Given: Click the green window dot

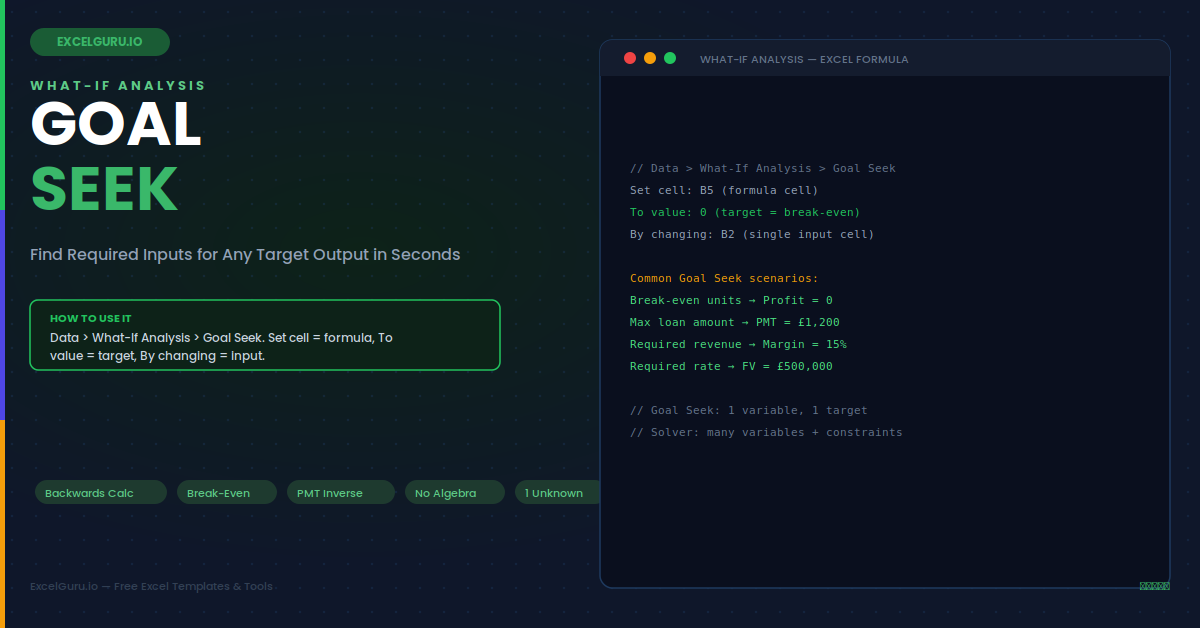Looking at the screenshot, I should pos(670,58).
